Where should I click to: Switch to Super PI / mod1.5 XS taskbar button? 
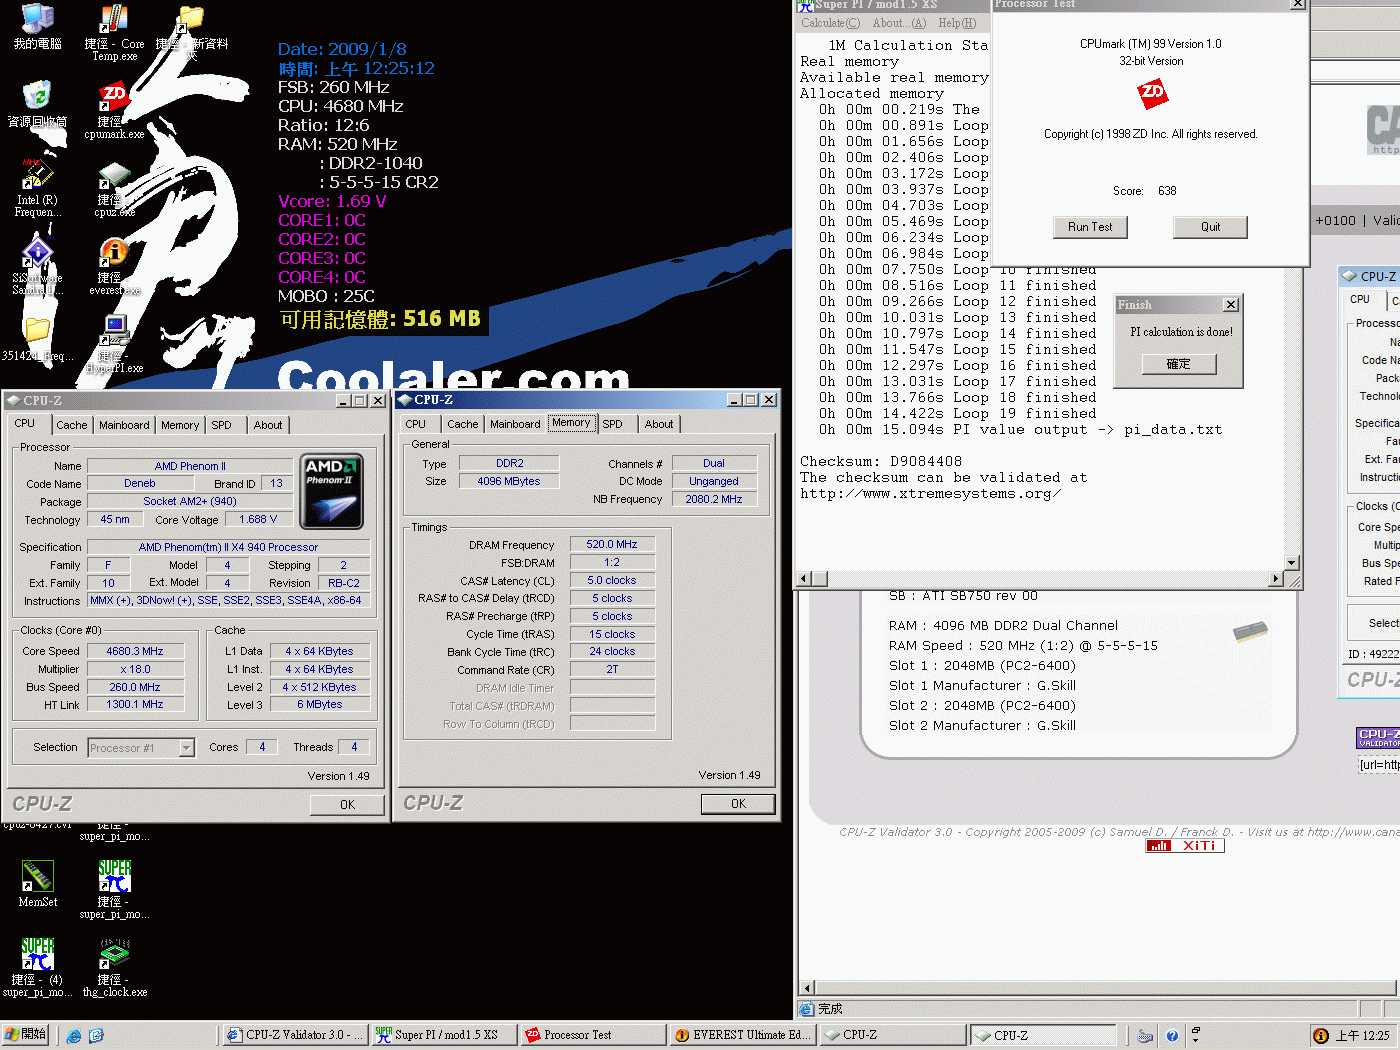tap(443, 1035)
